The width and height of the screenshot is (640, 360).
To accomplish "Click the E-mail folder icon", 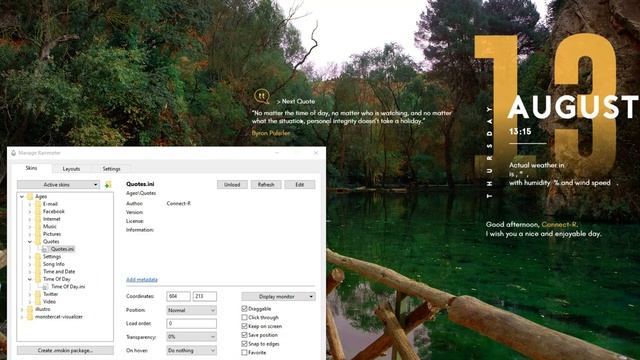I will pyautogui.click(x=38, y=204).
